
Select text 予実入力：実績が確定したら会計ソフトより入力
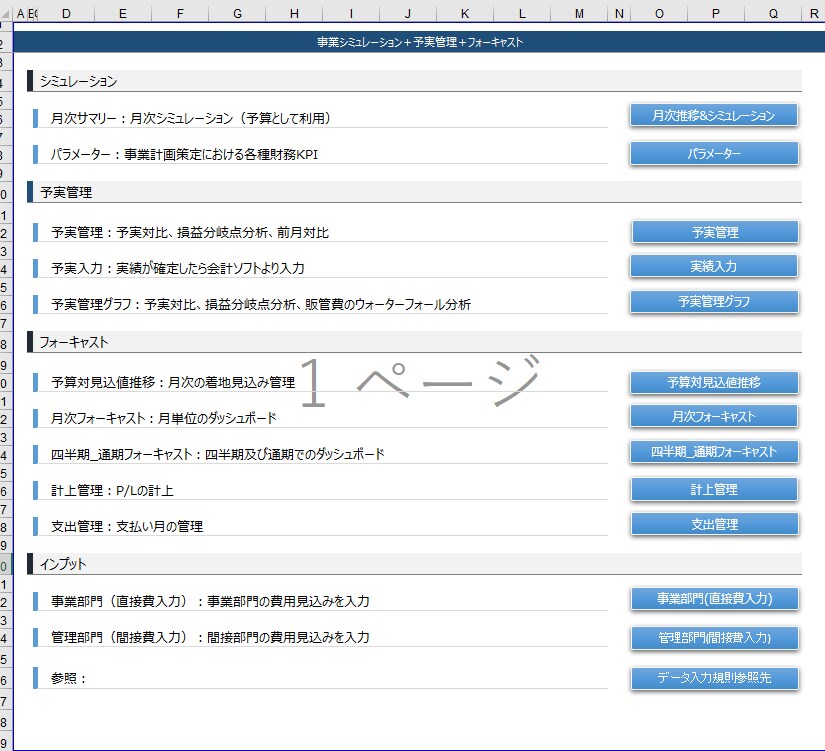pyautogui.click(x=178, y=268)
